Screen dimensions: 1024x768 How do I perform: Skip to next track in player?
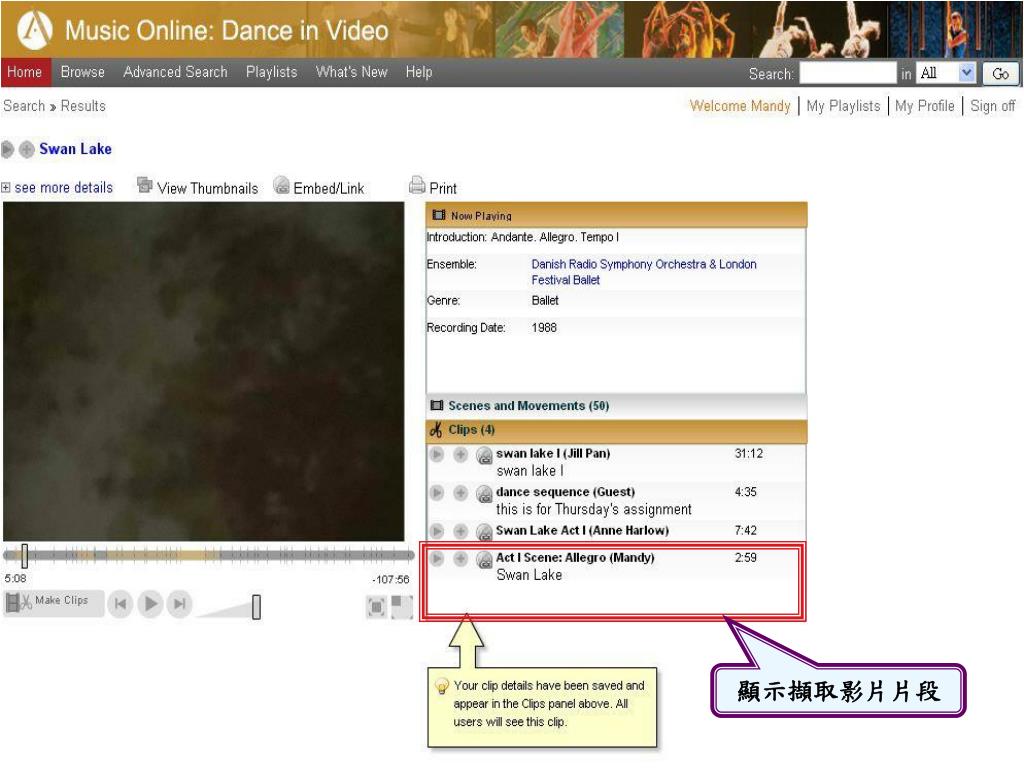point(180,603)
